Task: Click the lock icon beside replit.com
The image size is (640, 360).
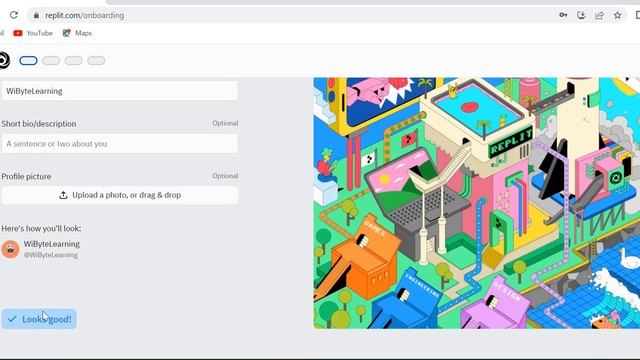Action: pyautogui.click(x=36, y=16)
